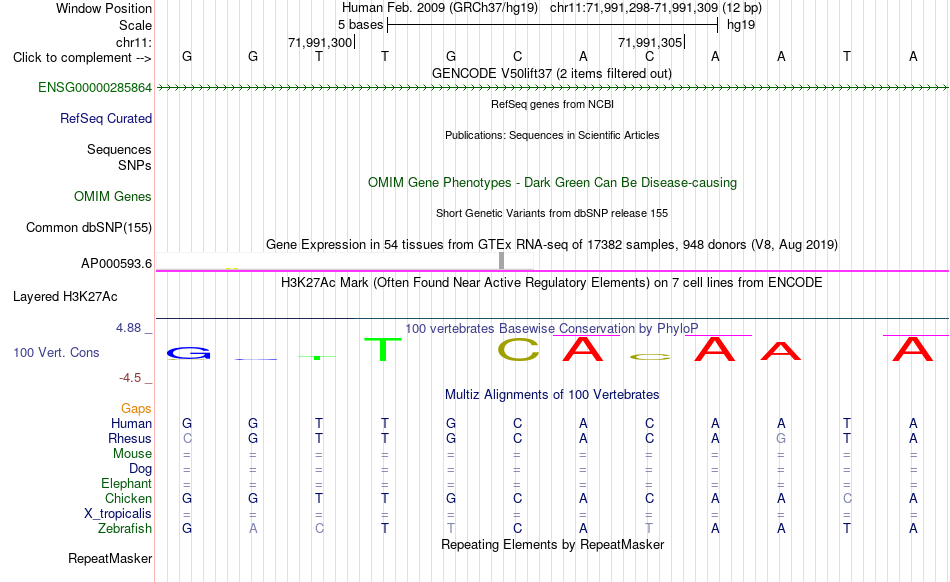The image size is (950, 582).
Task: Click the Scale label
Action: pyautogui.click(x=135, y=25)
